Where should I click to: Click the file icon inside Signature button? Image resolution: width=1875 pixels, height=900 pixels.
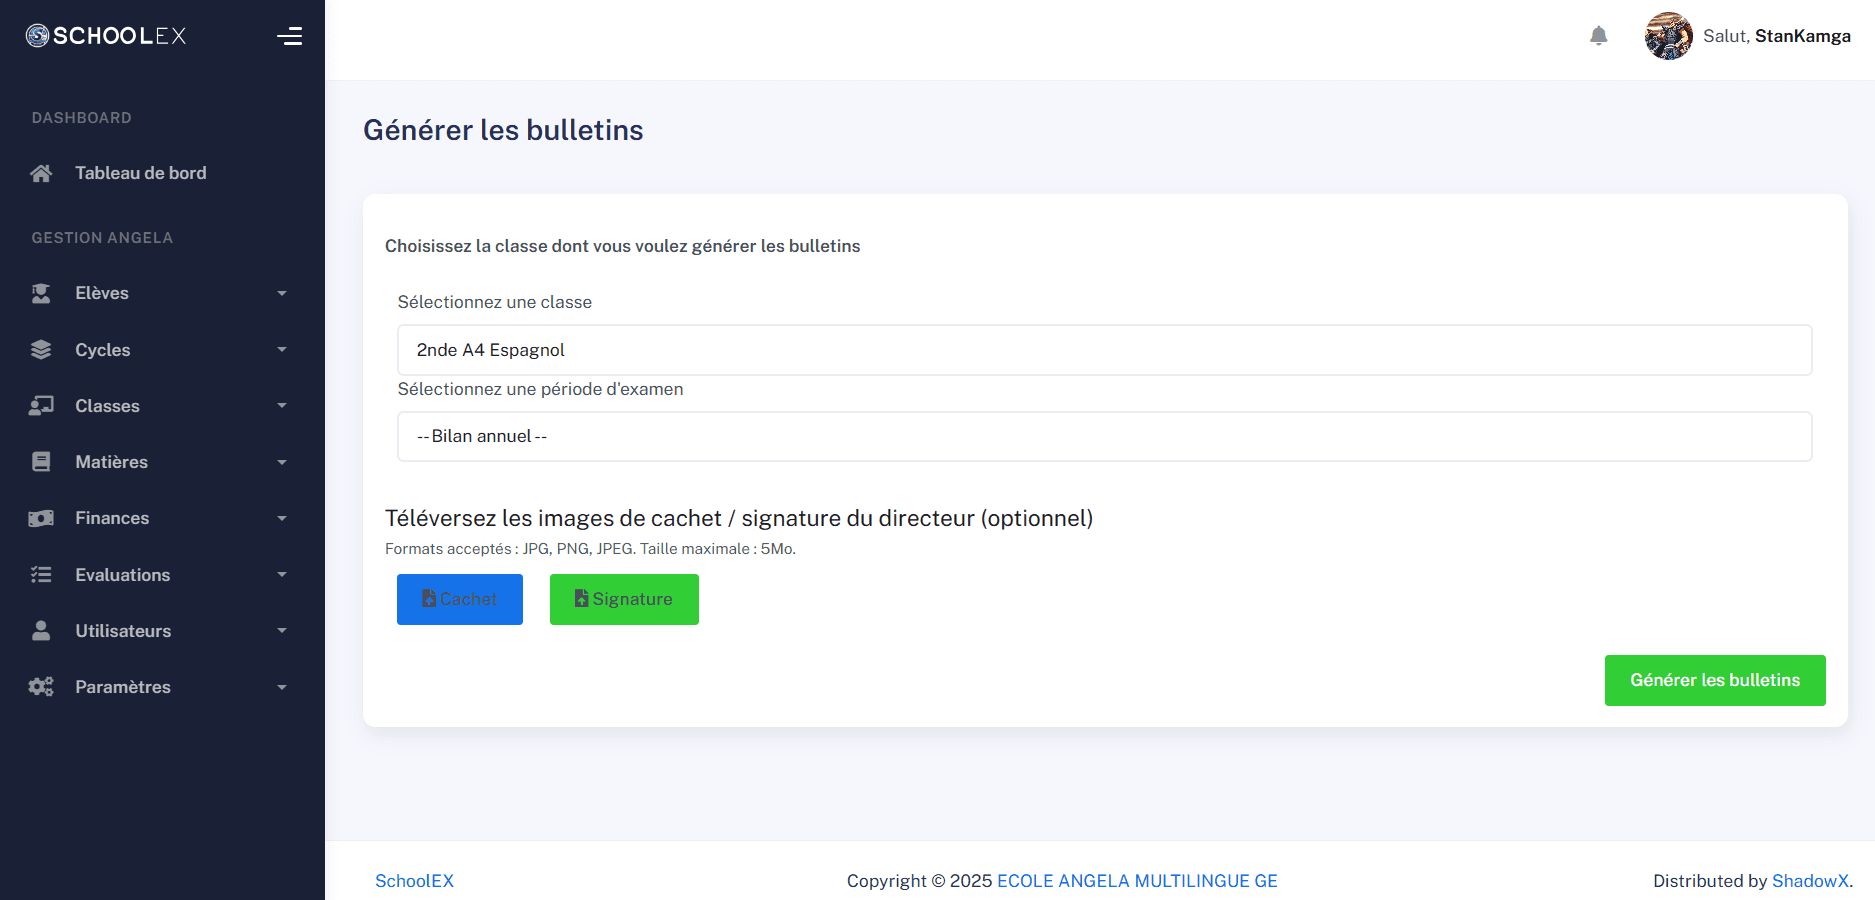click(x=581, y=598)
